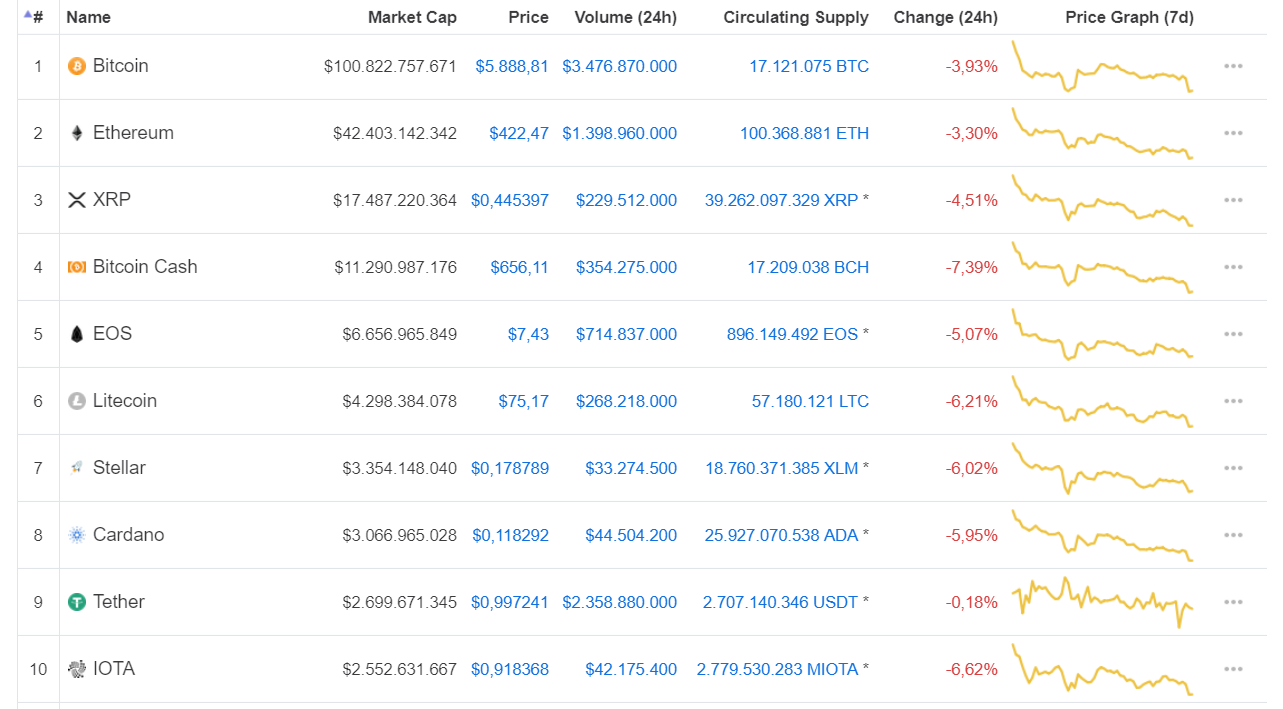Image resolution: width=1283 pixels, height=709 pixels.
Task: Click the XRP logo icon
Action: (77, 199)
